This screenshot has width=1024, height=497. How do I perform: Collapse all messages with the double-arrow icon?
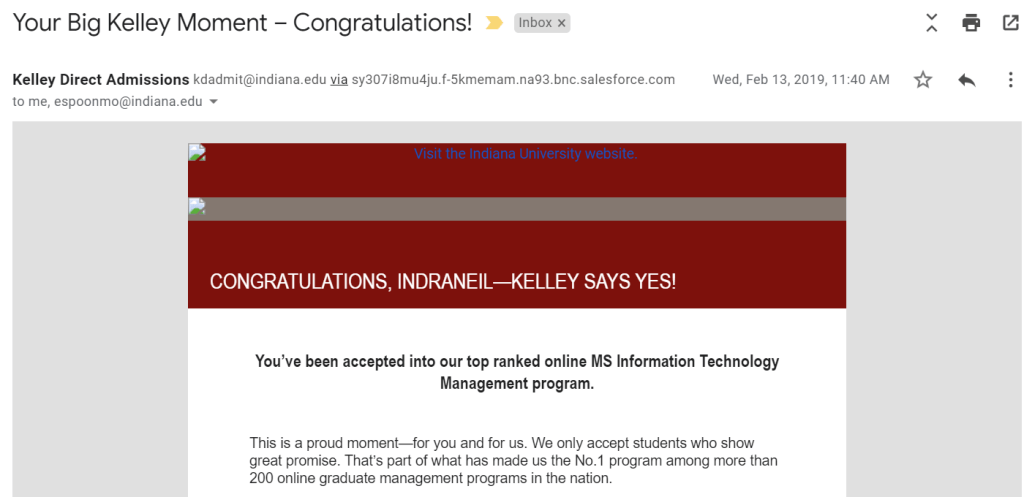click(x=931, y=23)
